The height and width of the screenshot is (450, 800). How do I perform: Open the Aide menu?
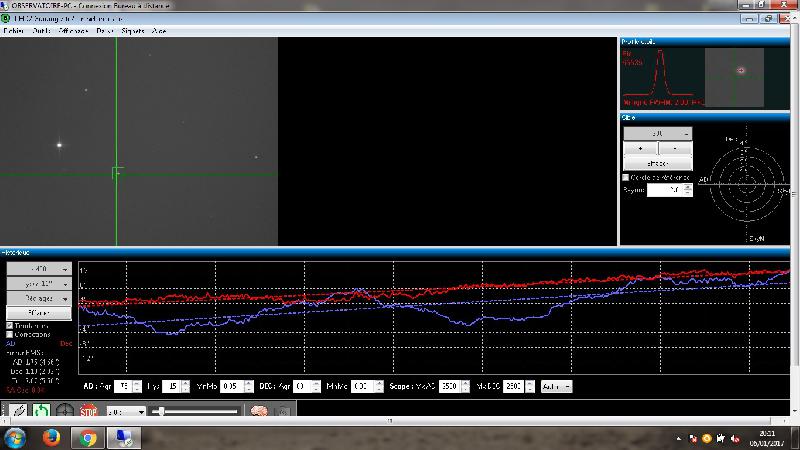coord(159,31)
